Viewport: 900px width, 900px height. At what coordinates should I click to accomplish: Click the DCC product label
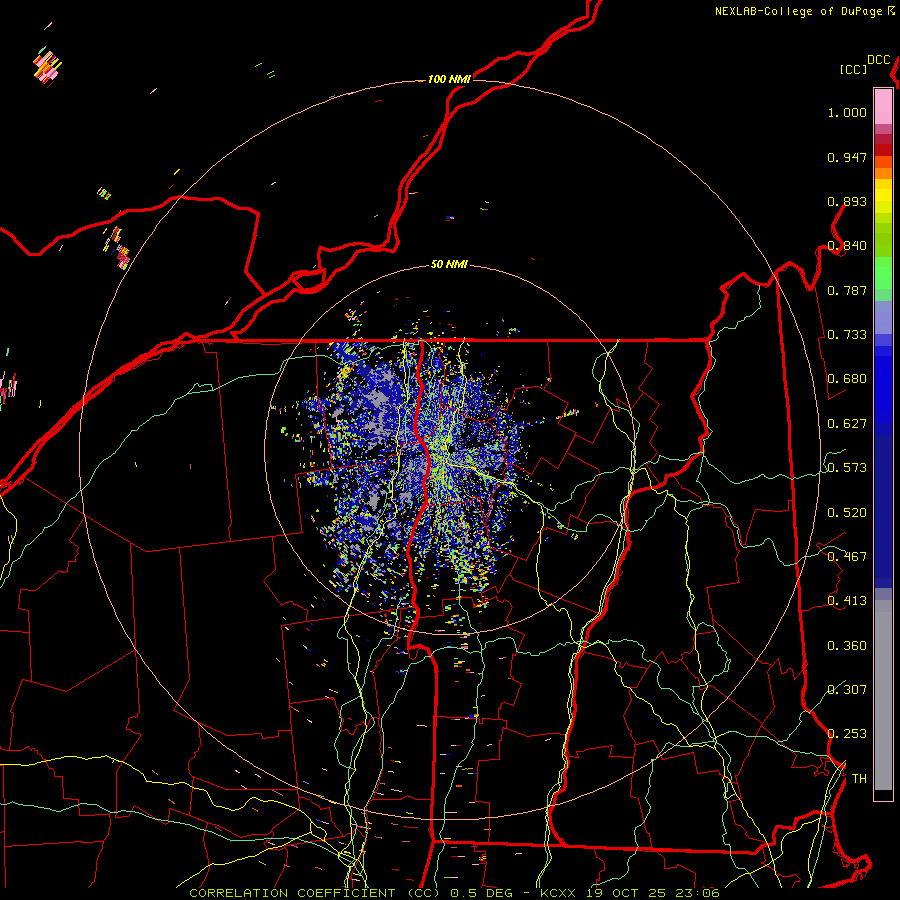click(878, 60)
